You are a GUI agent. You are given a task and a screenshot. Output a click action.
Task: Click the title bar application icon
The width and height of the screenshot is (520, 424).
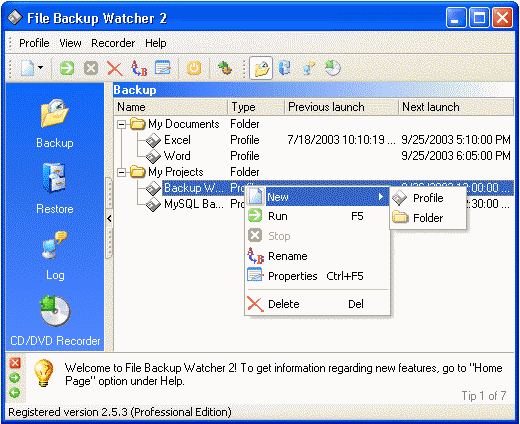tap(15, 17)
